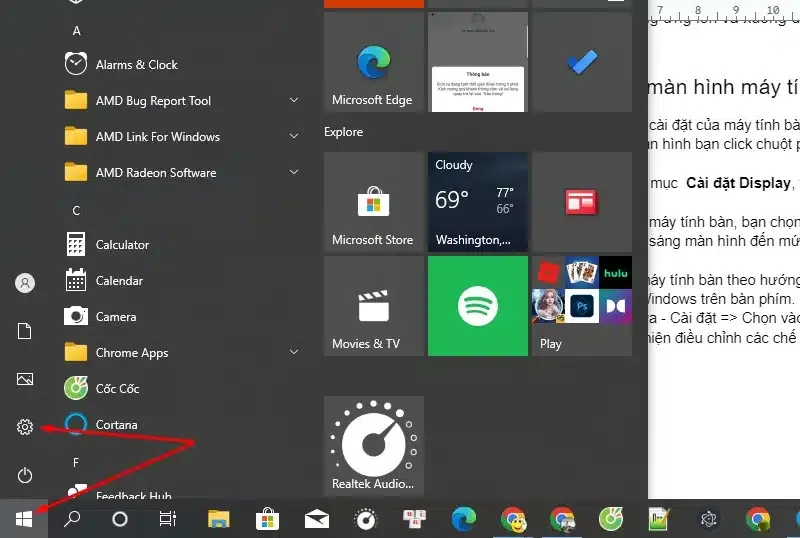The height and width of the screenshot is (538, 800).
Task: Click letter C header in app list
Action: point(76,210)
